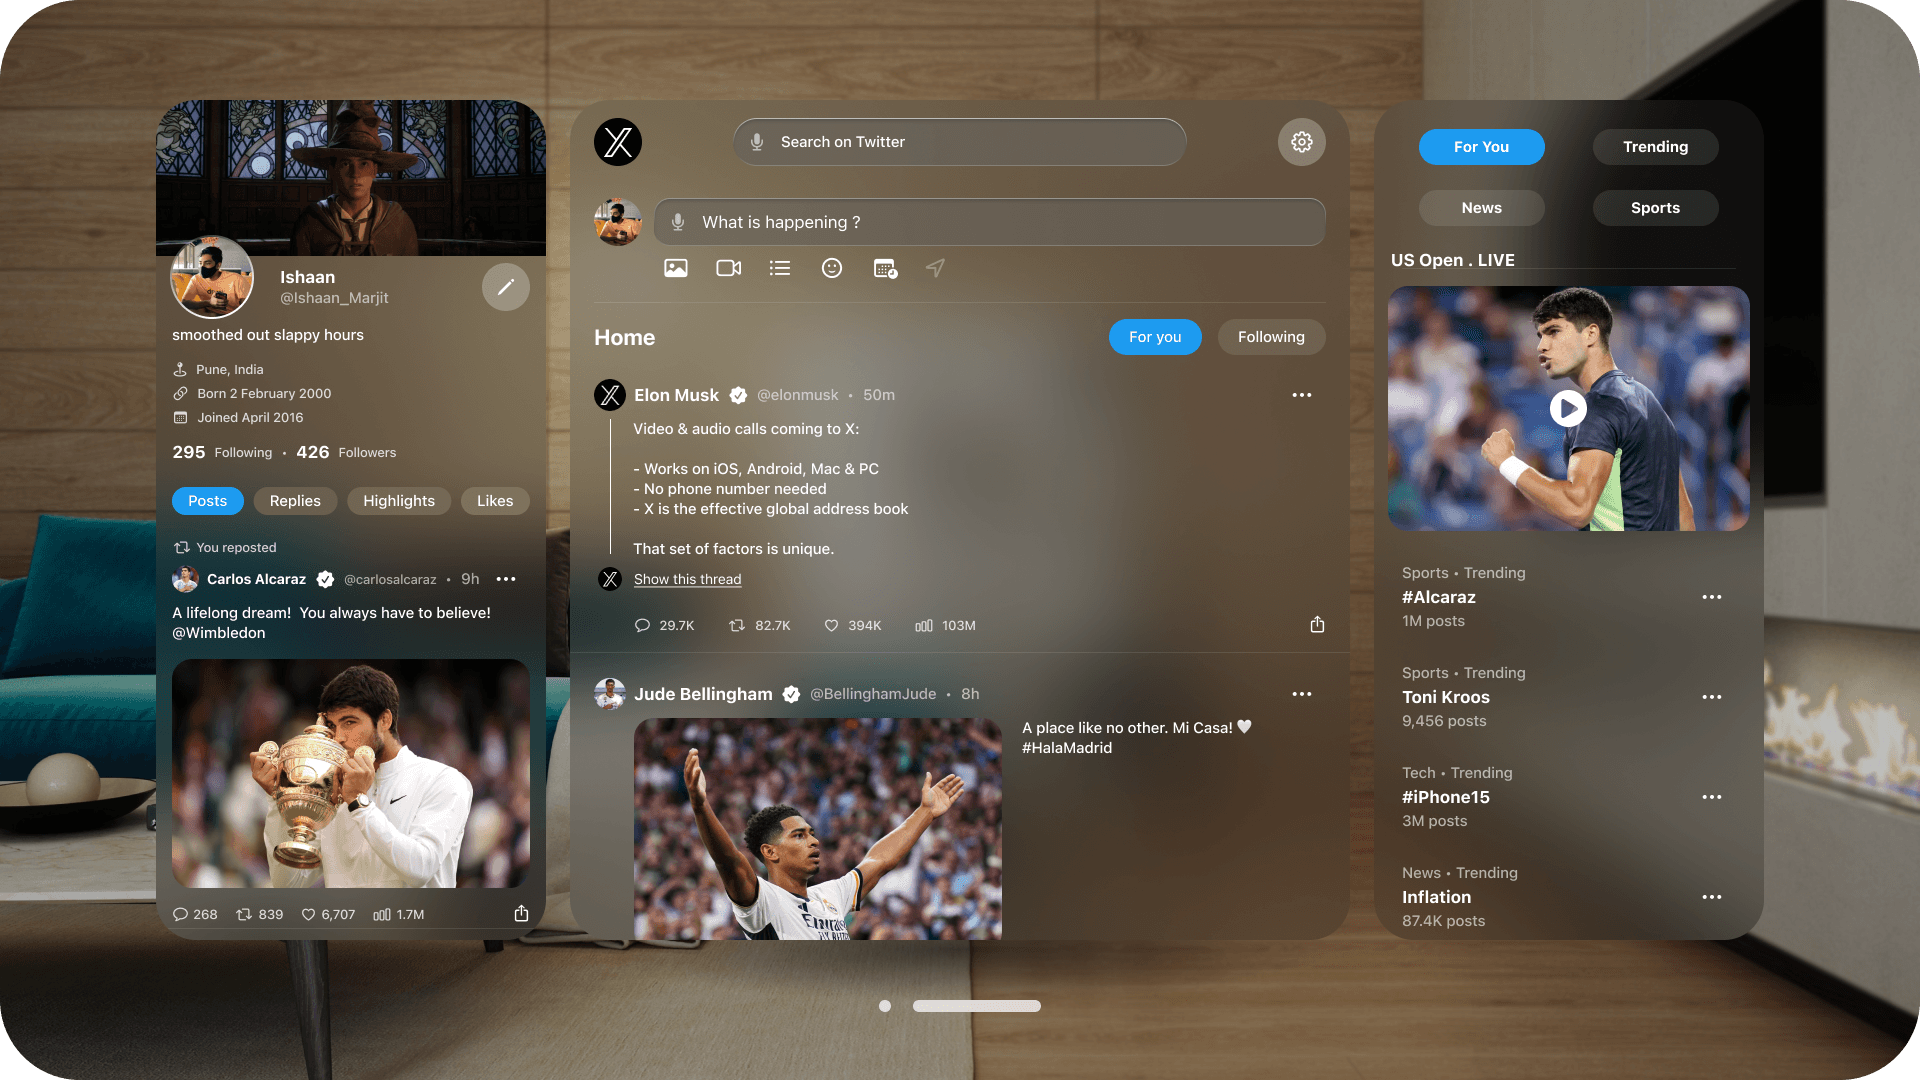Switch to the Replies profile tab
The width and height of the screenshot is (1920, 1080).
tap(295, 501)
